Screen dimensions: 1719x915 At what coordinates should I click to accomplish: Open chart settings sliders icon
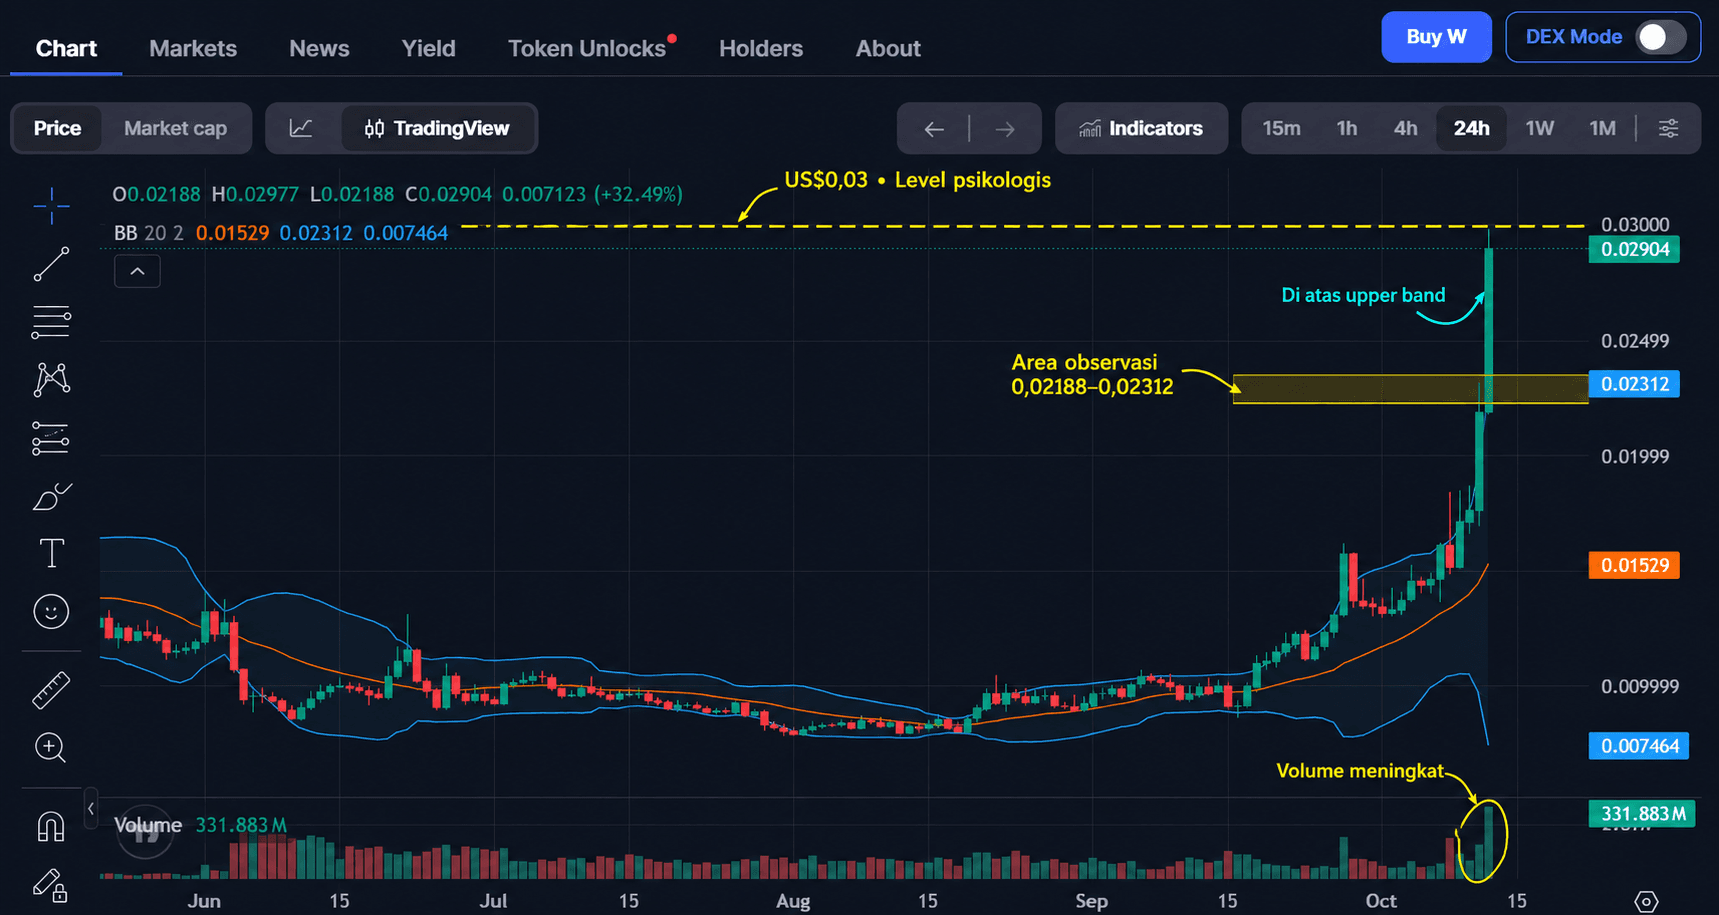pyautogui.click(x=1668, y=128)
